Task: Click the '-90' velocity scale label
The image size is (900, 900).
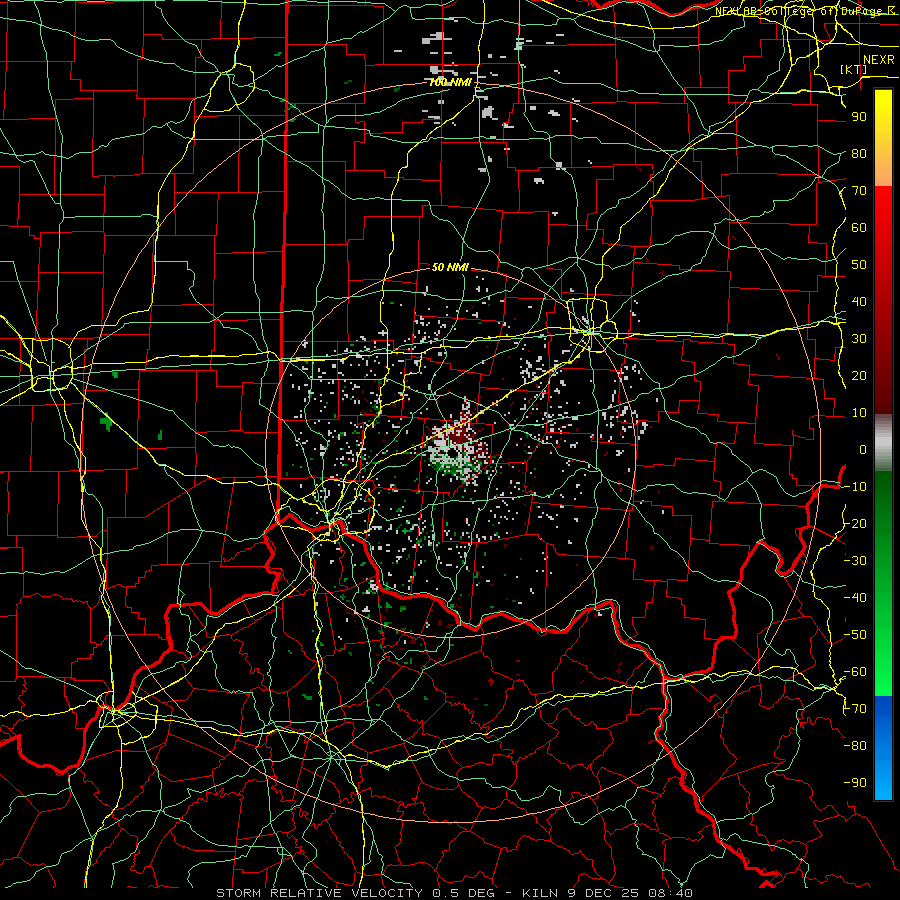Action: tap(855, 783)
